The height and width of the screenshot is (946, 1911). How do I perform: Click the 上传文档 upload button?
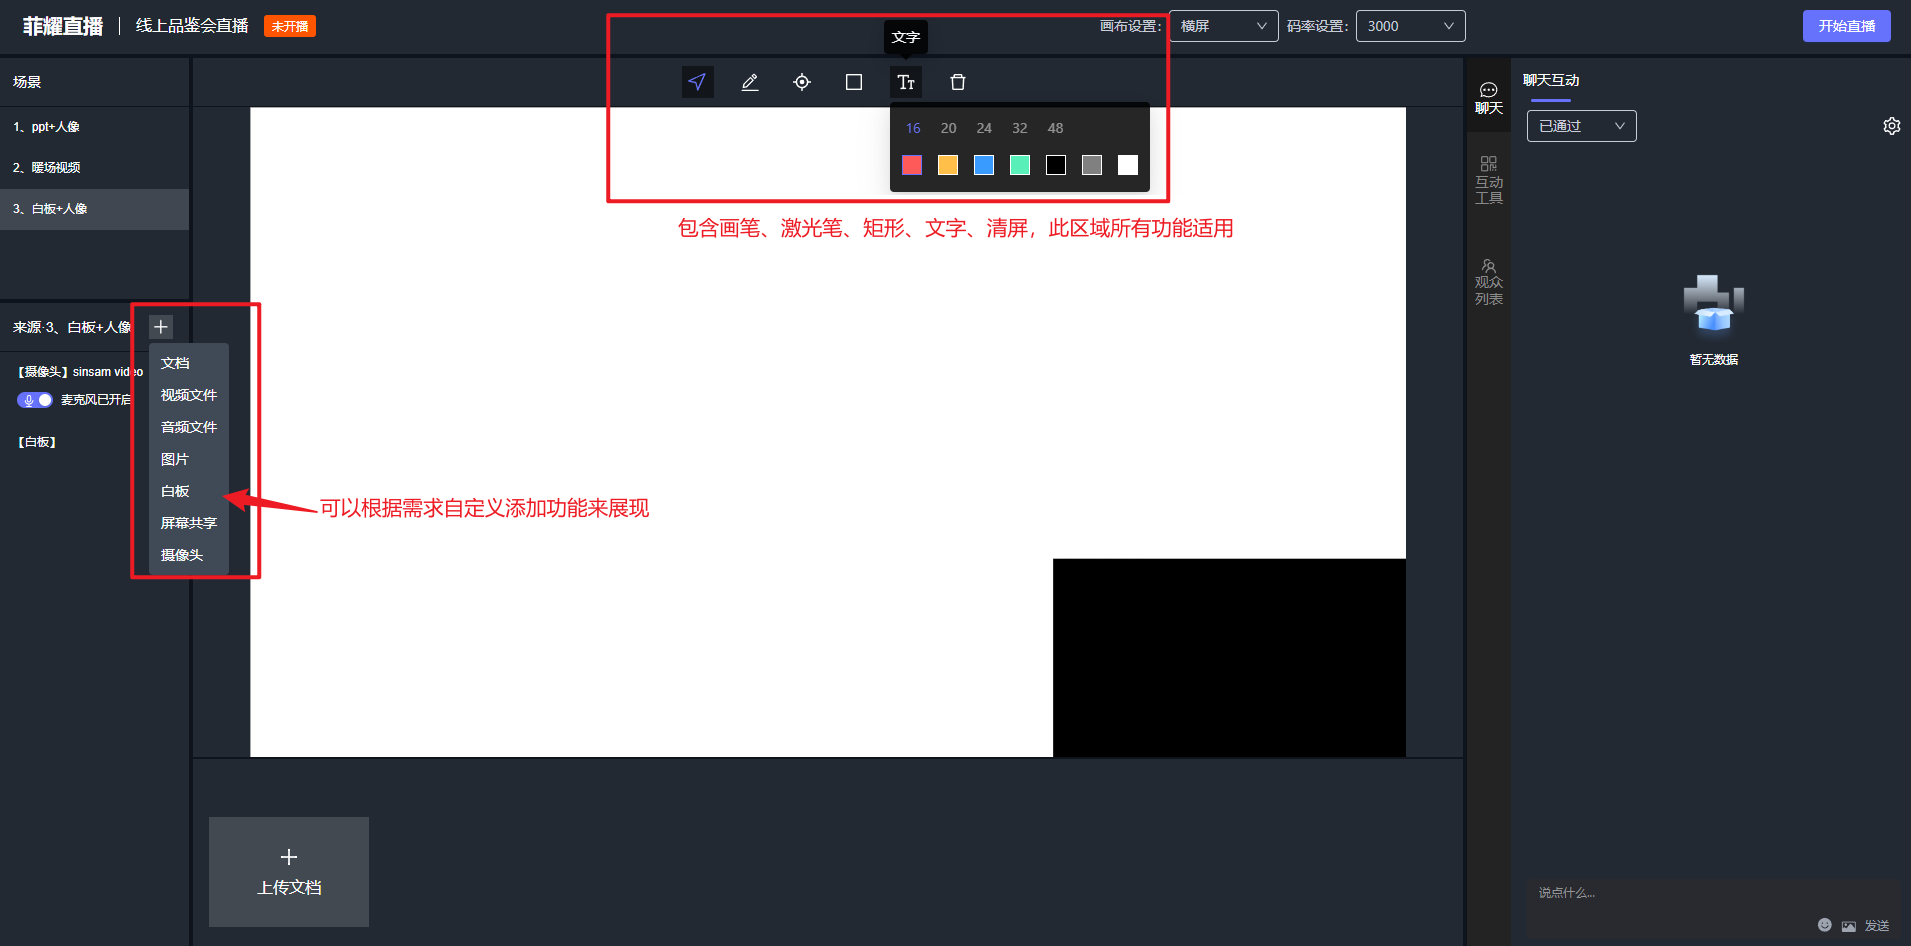[288, 871]
